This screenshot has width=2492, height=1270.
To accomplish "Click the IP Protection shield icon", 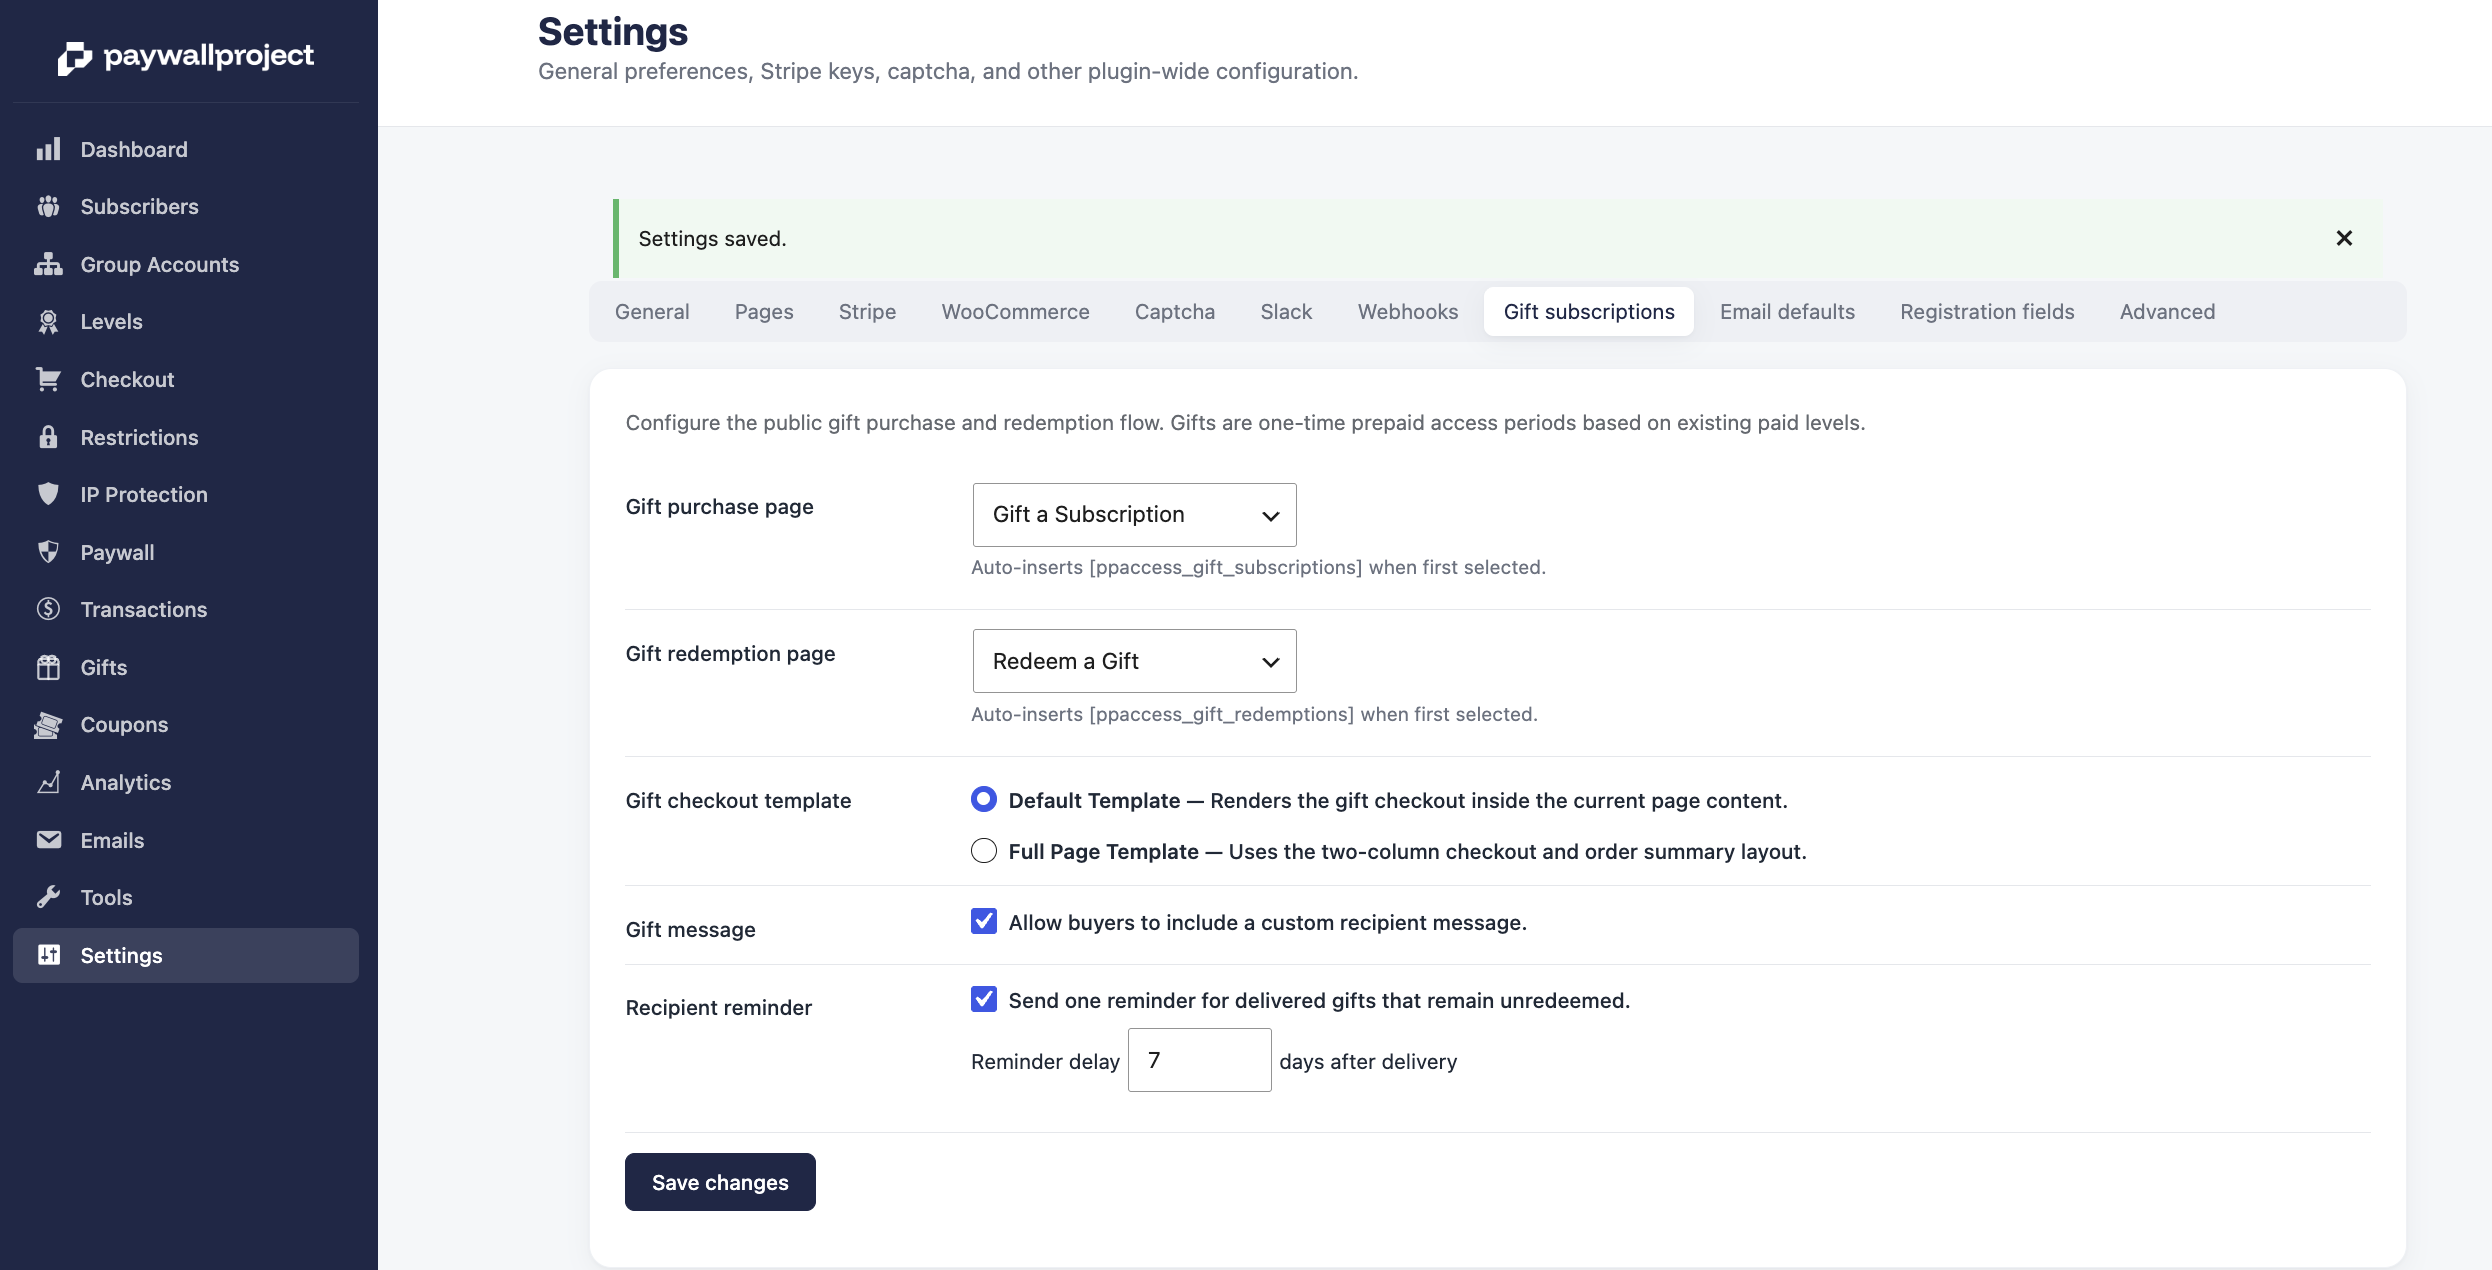I will click(x=48, y=494).
